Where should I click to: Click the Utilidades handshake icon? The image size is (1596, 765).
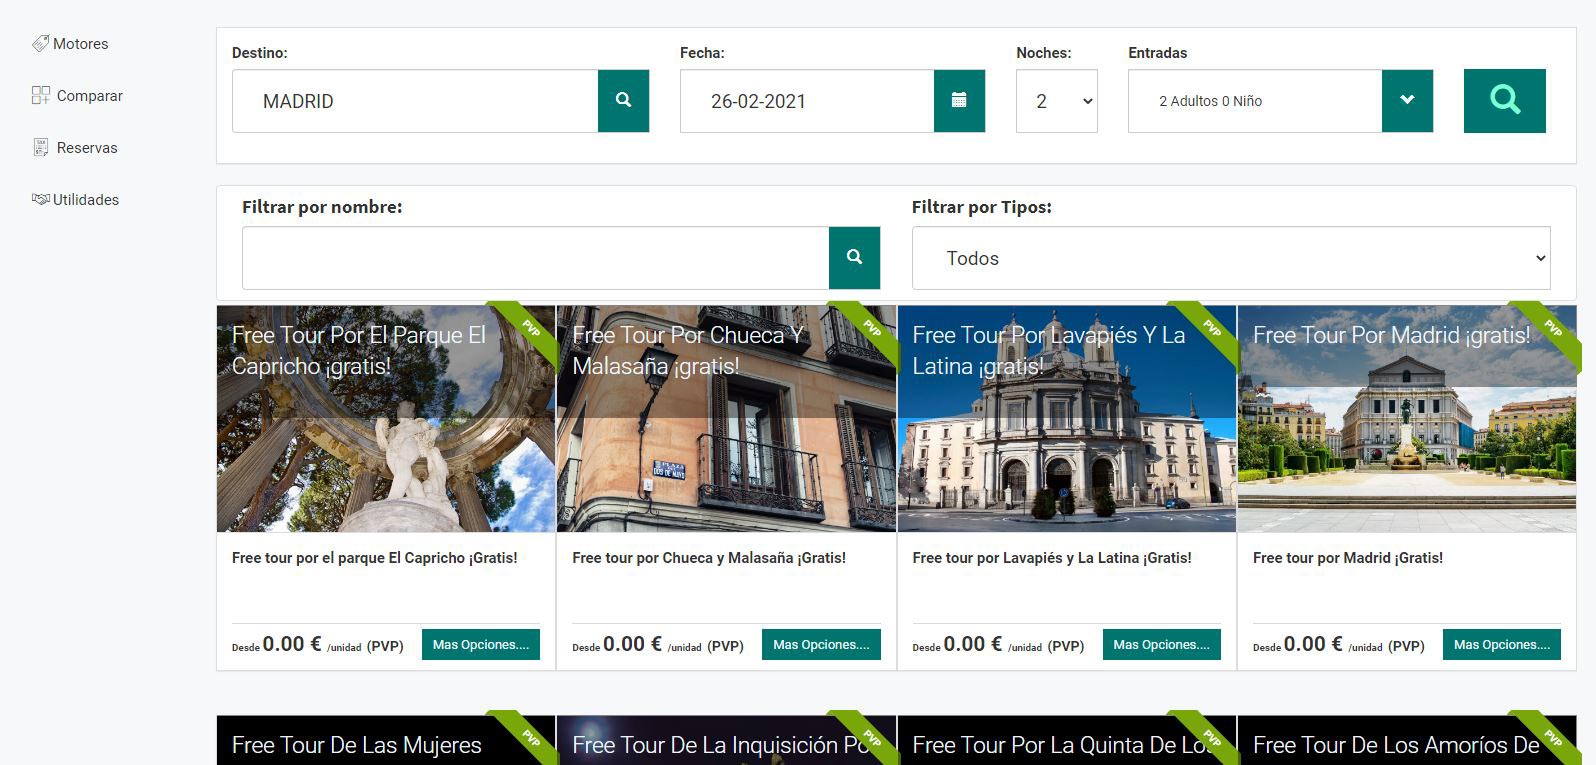tap(40, 200)
